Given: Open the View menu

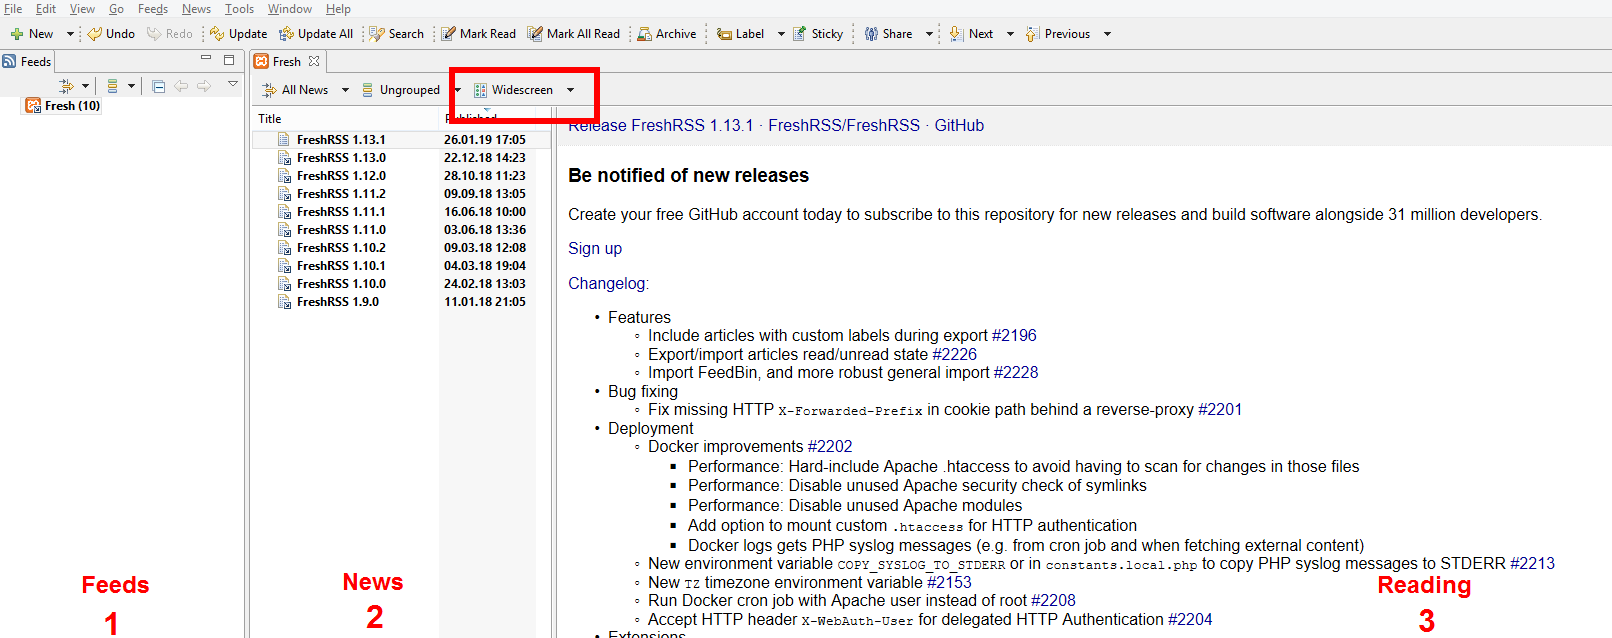Looking at the screenshot, I should [x=82, y=9].
